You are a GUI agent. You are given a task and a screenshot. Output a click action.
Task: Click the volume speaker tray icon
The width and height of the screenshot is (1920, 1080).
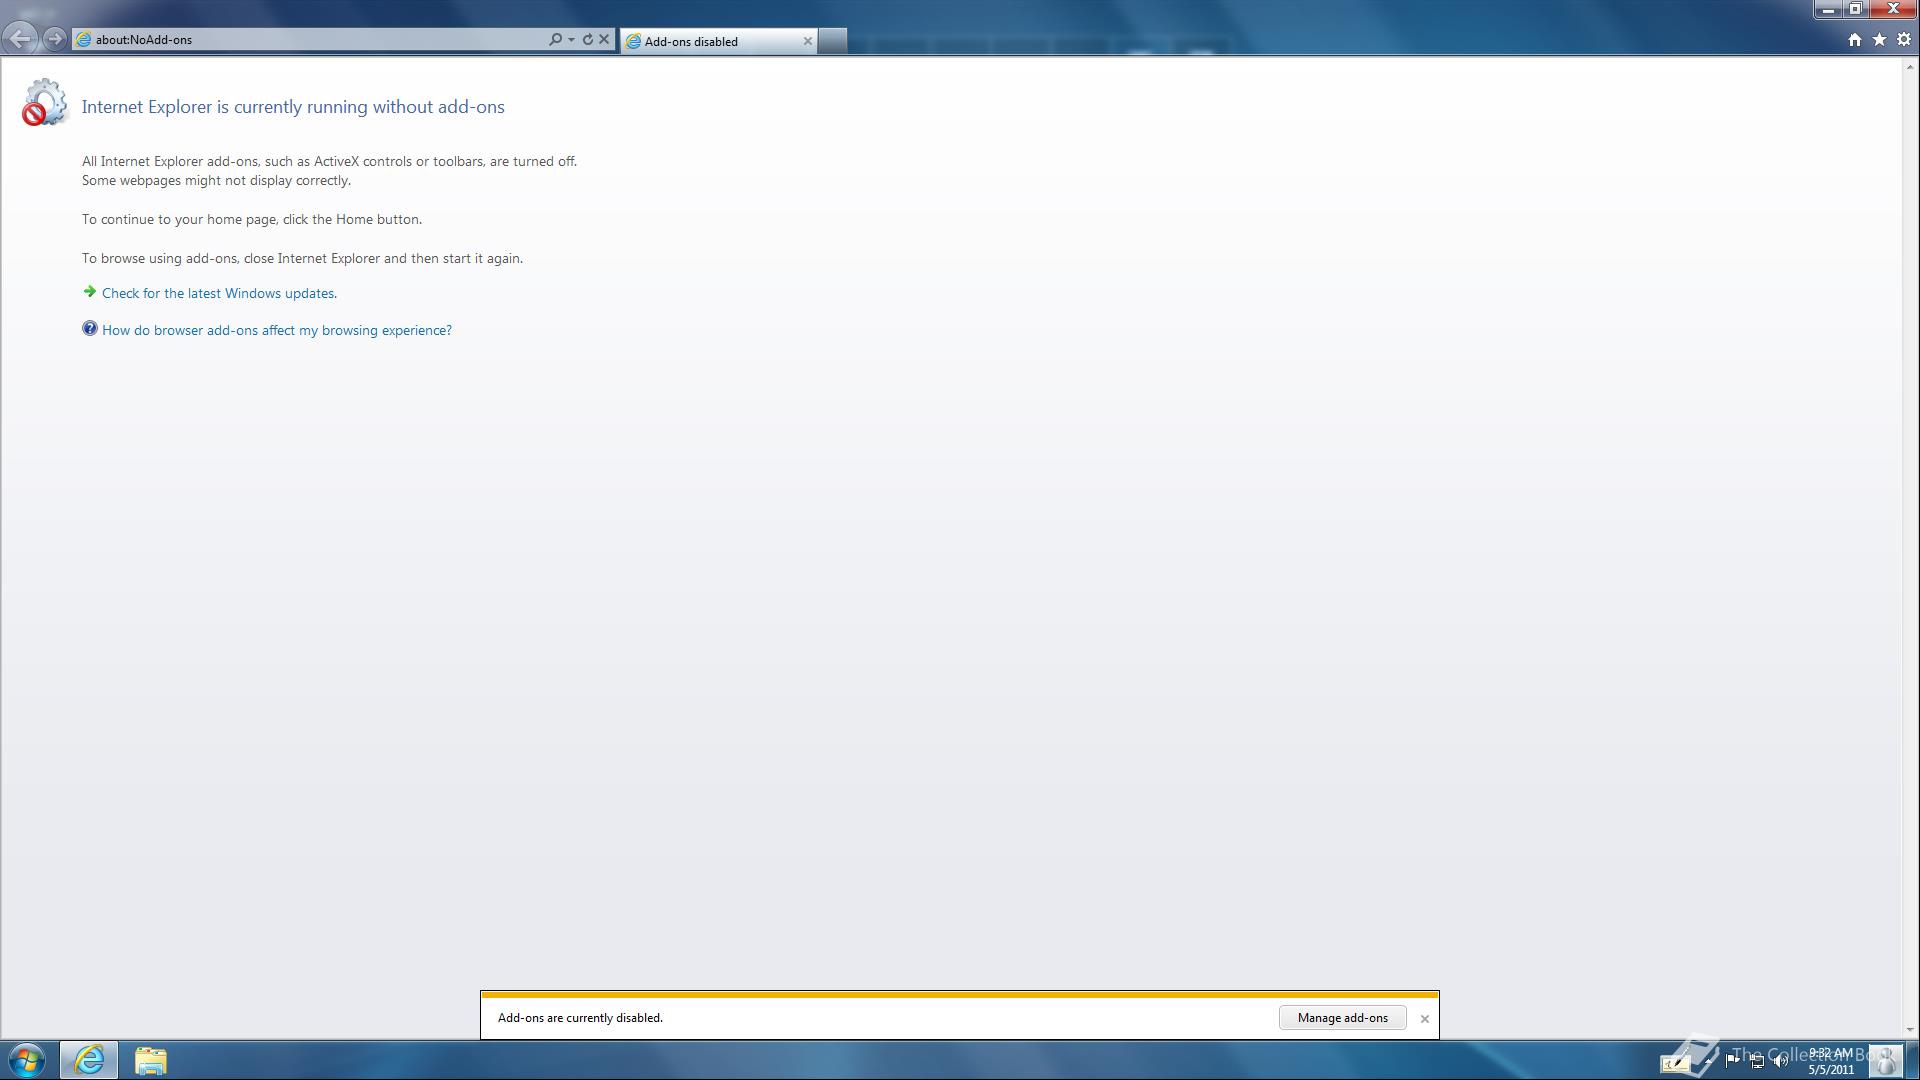1780,1061
